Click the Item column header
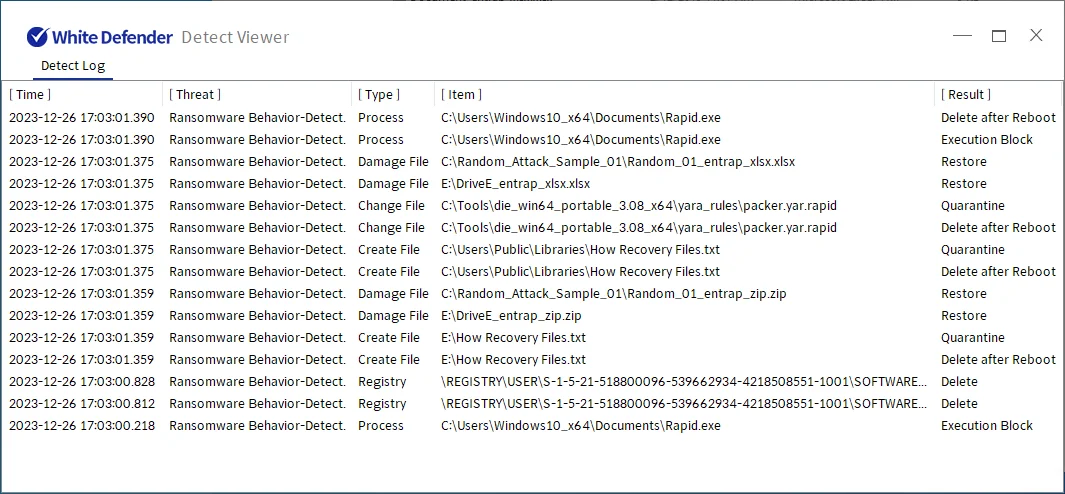This screenshot has height=494, width=1065. tap(461, 94)
